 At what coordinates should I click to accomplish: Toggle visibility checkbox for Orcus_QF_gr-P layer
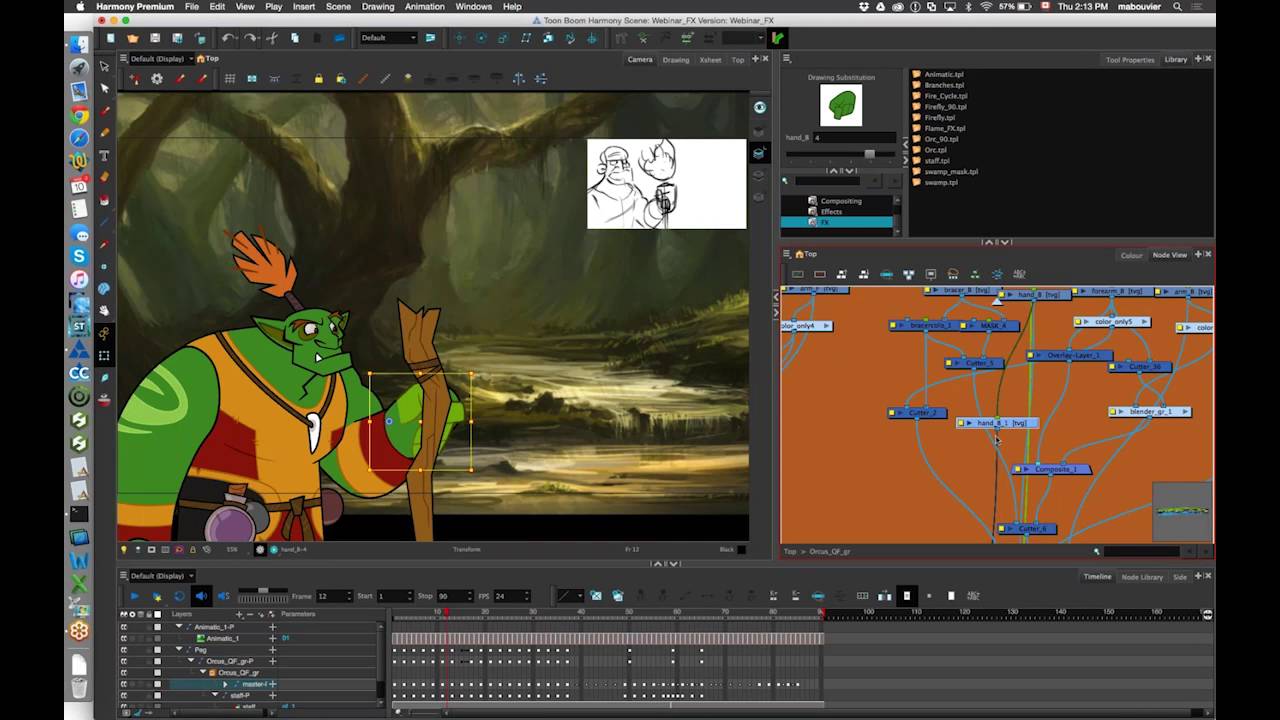click(124, 661)
